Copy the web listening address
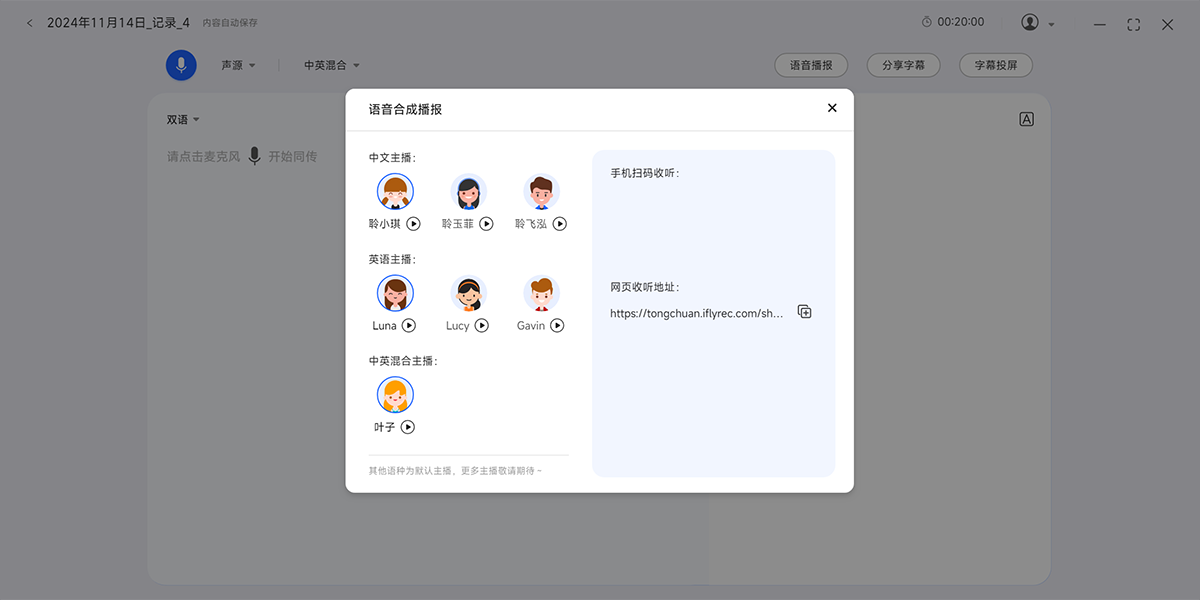This screenshot has width=1200, height=600. (x=804, y=312)
